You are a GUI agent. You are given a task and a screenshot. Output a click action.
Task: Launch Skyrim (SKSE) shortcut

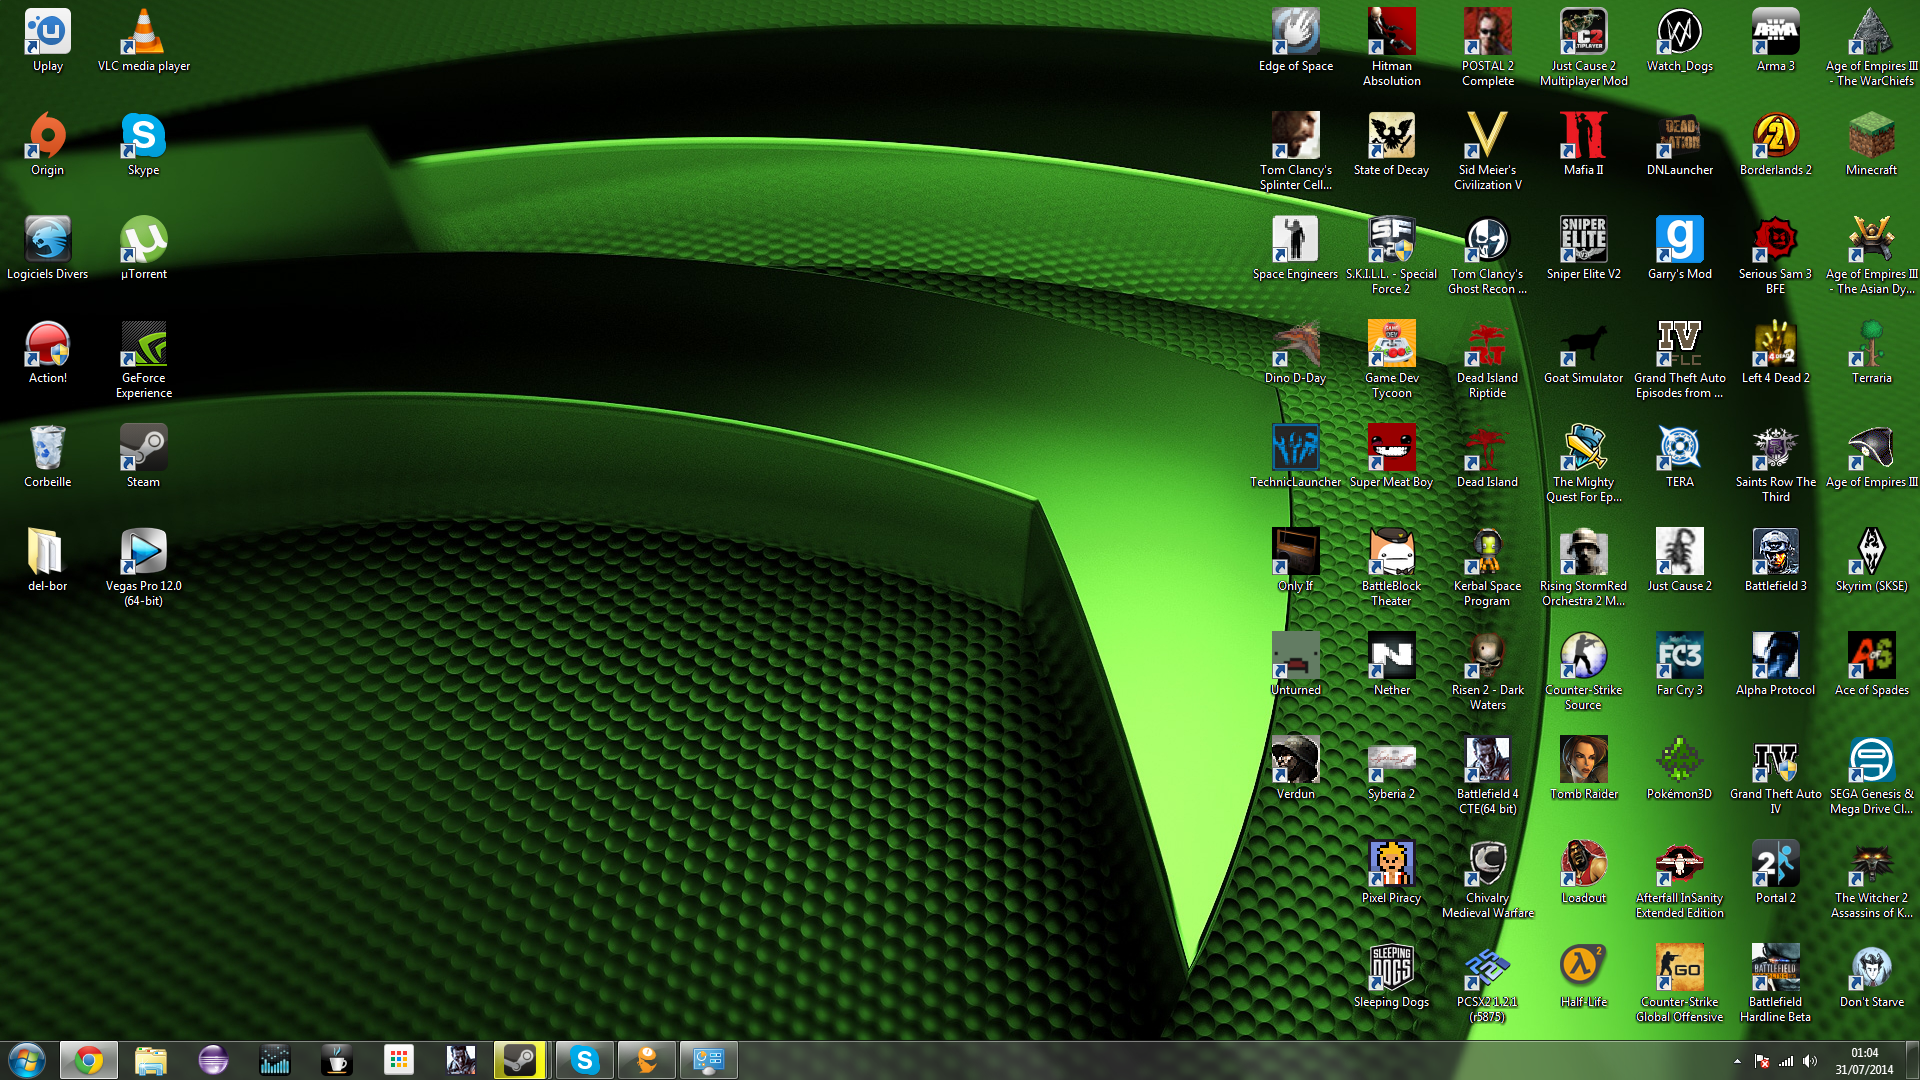pyautogui.click(x=1871, y=561)
